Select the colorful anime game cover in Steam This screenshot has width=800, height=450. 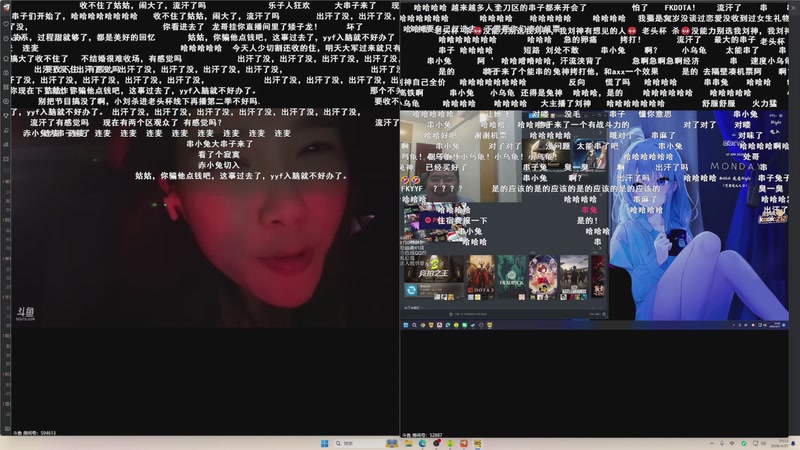(543, 275)
